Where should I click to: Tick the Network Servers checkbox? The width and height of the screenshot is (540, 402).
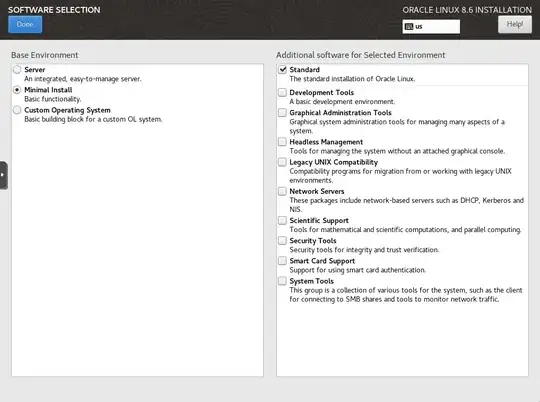coord(282,191)
